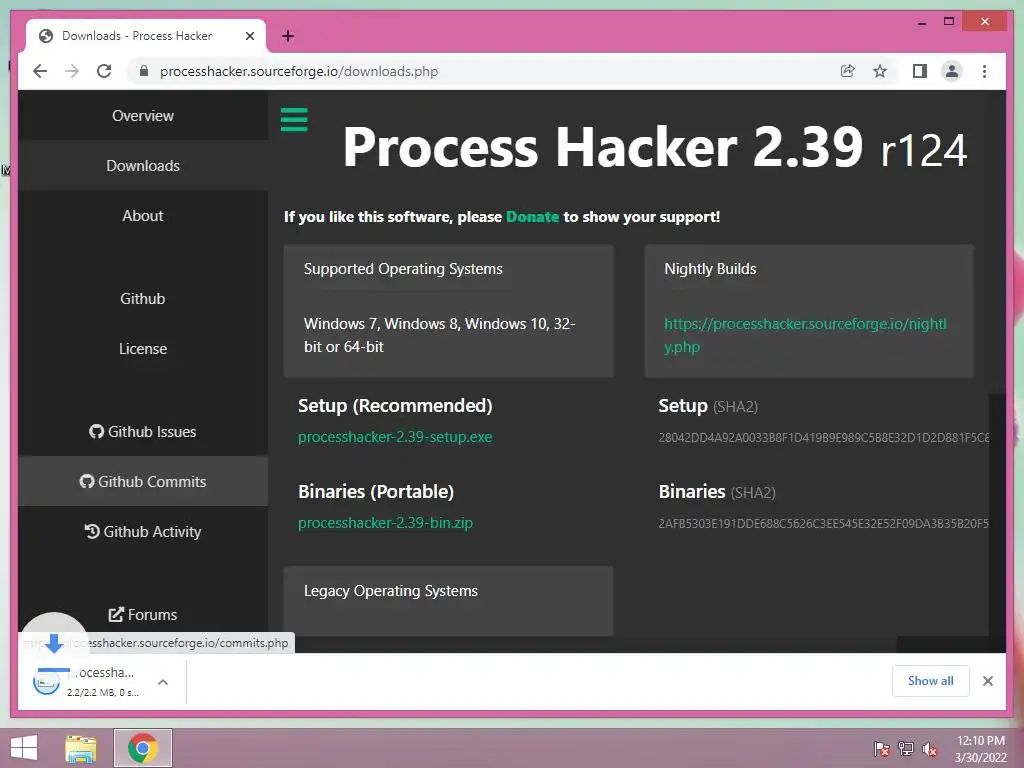The height and width of the screenshot is (768, 1024).
Task: Click the padlock site info icon
Action: point(144,71)
